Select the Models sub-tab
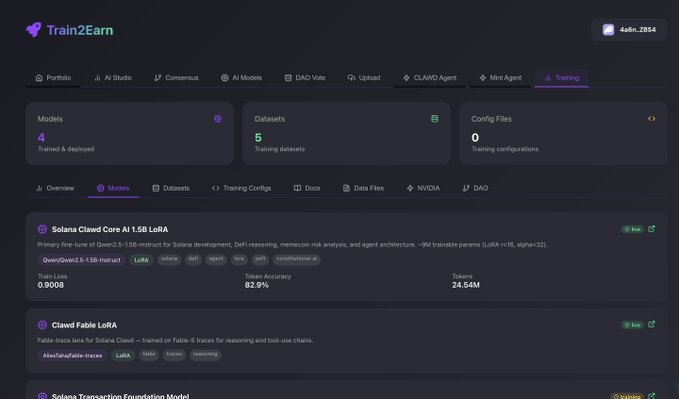This screenshot has height=399, width=679. tap(113, 188)
